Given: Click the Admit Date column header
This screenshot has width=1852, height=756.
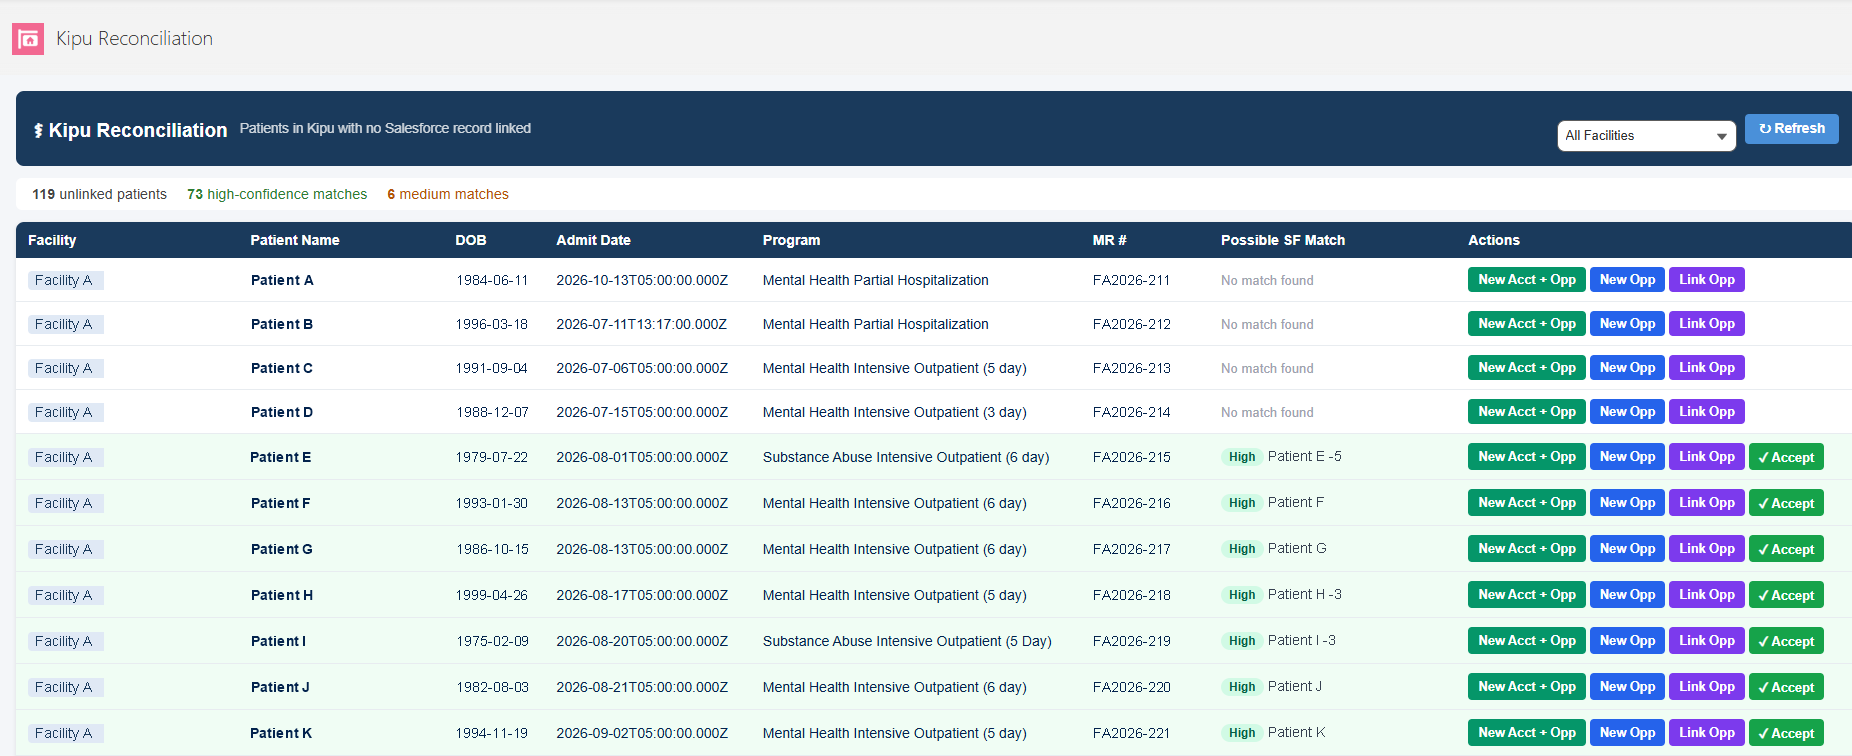Looking at the screenshot, I should click(593, 240).
